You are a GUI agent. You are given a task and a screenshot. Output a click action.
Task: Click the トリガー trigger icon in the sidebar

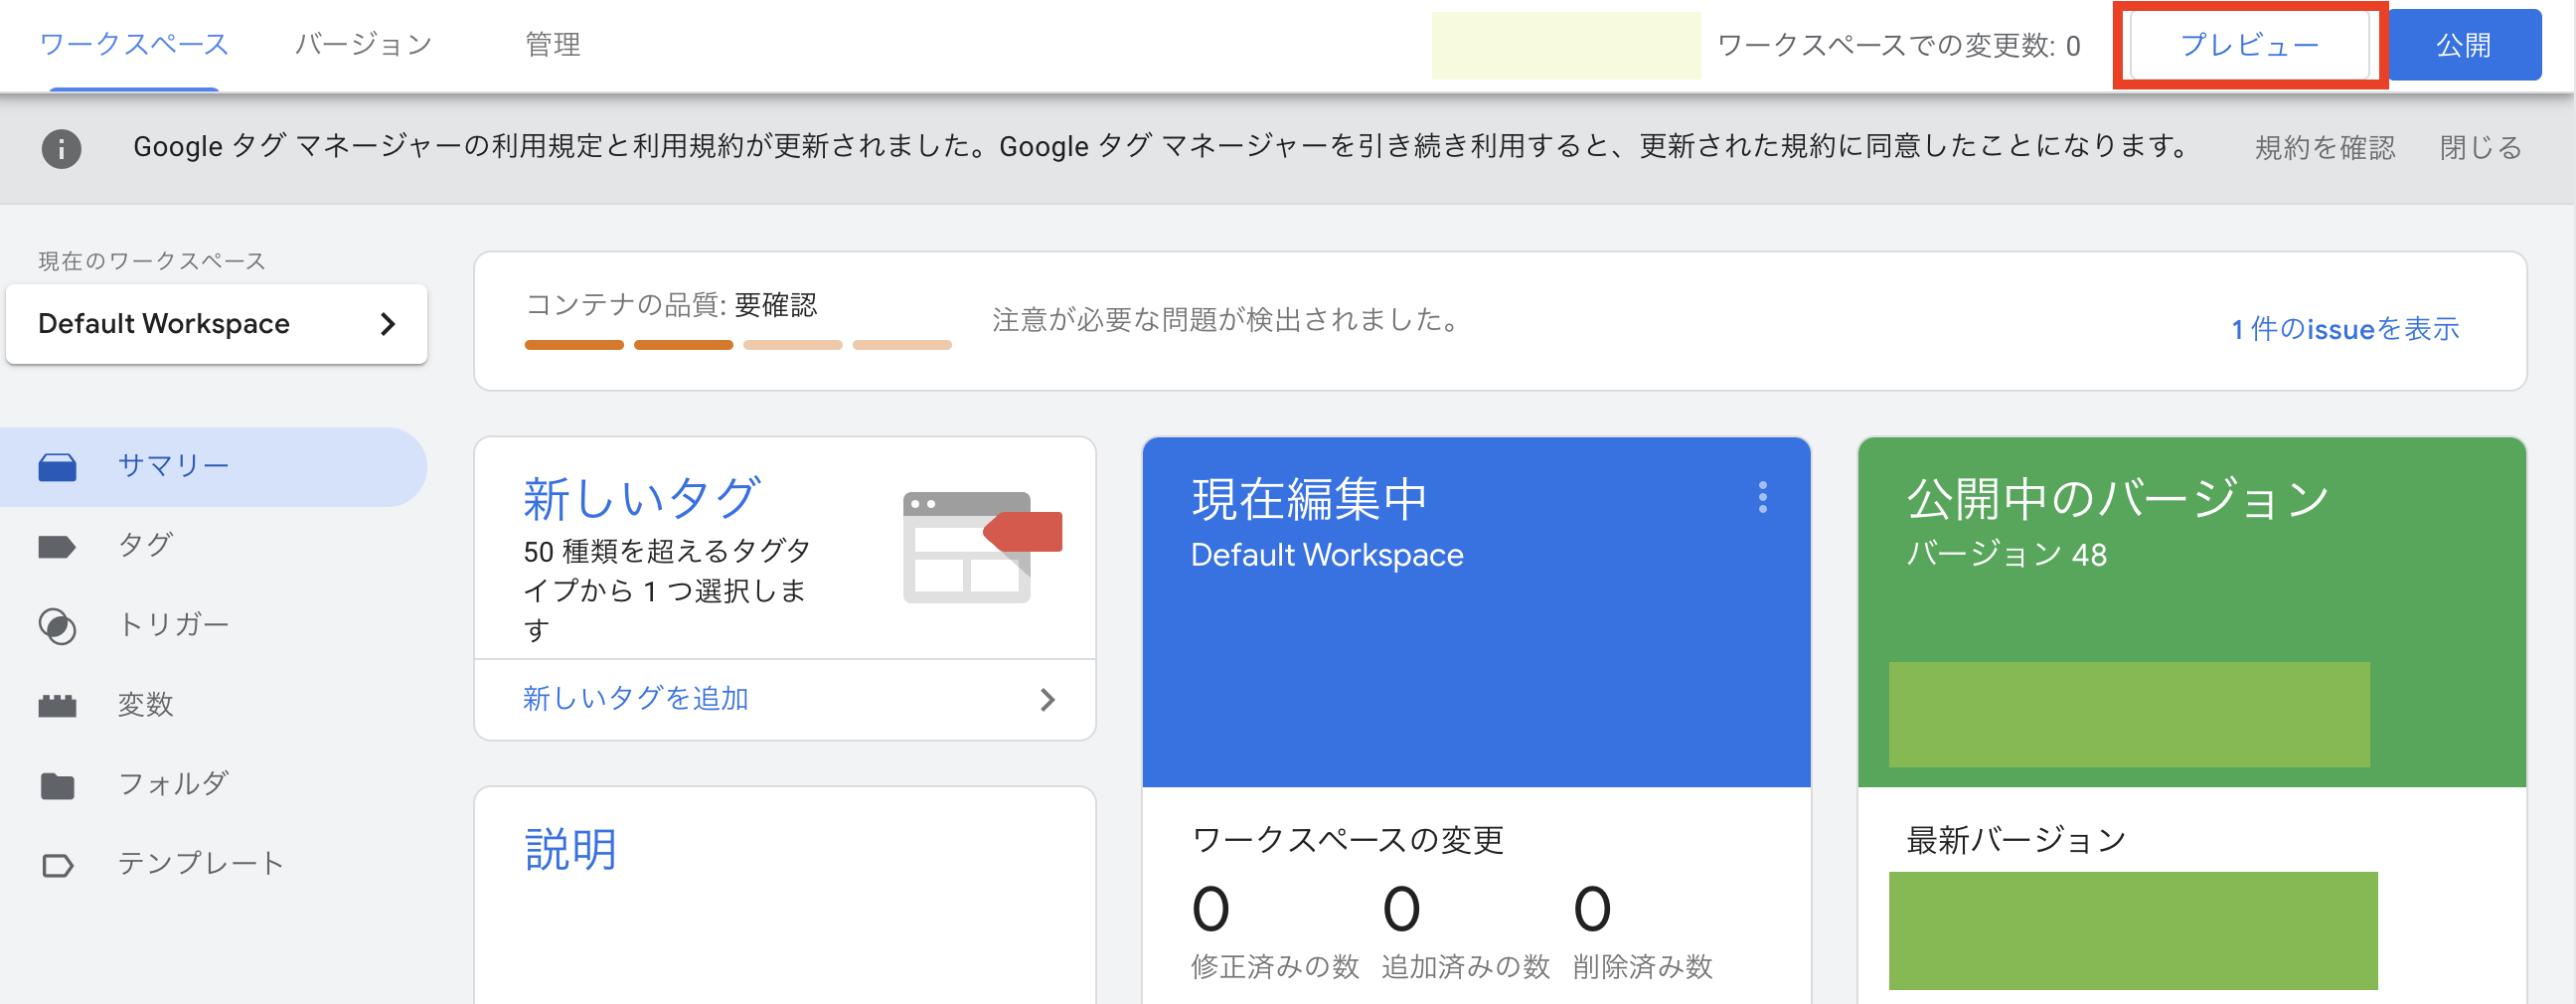pos(57,626)
